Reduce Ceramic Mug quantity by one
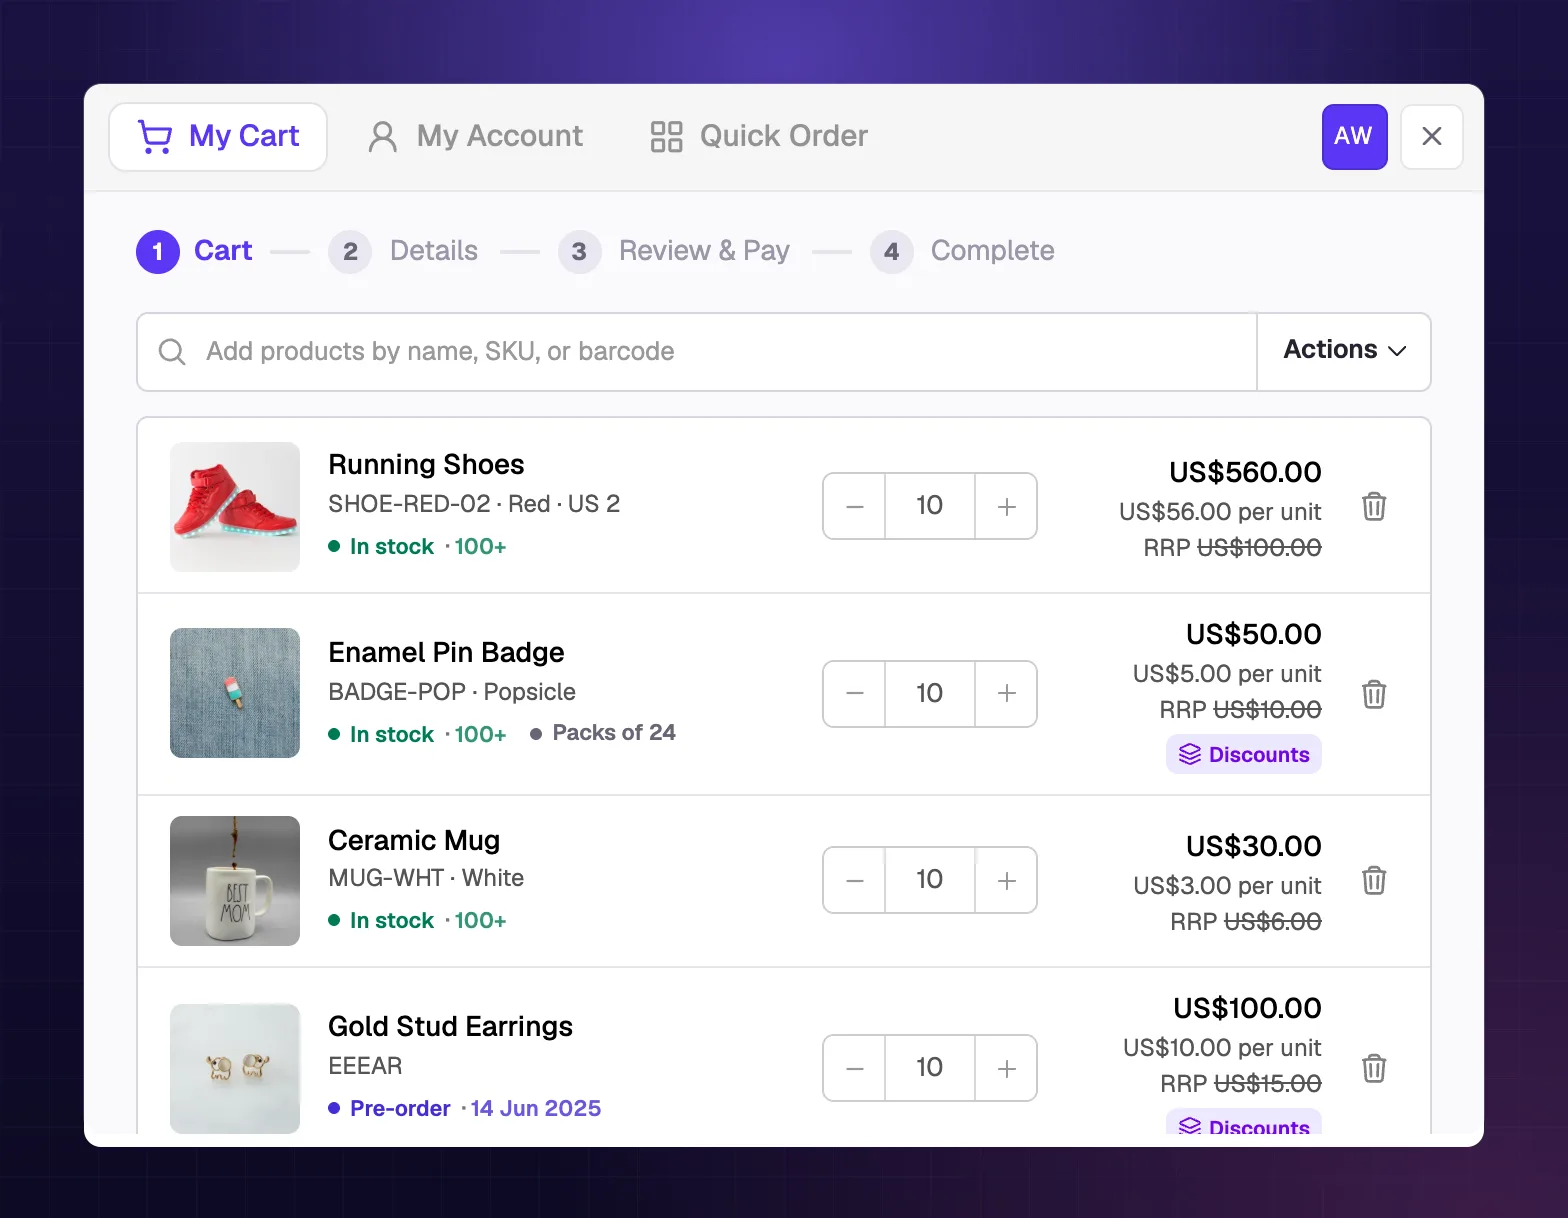This screenshot has width=1568, height=1218. pos(854,880)
